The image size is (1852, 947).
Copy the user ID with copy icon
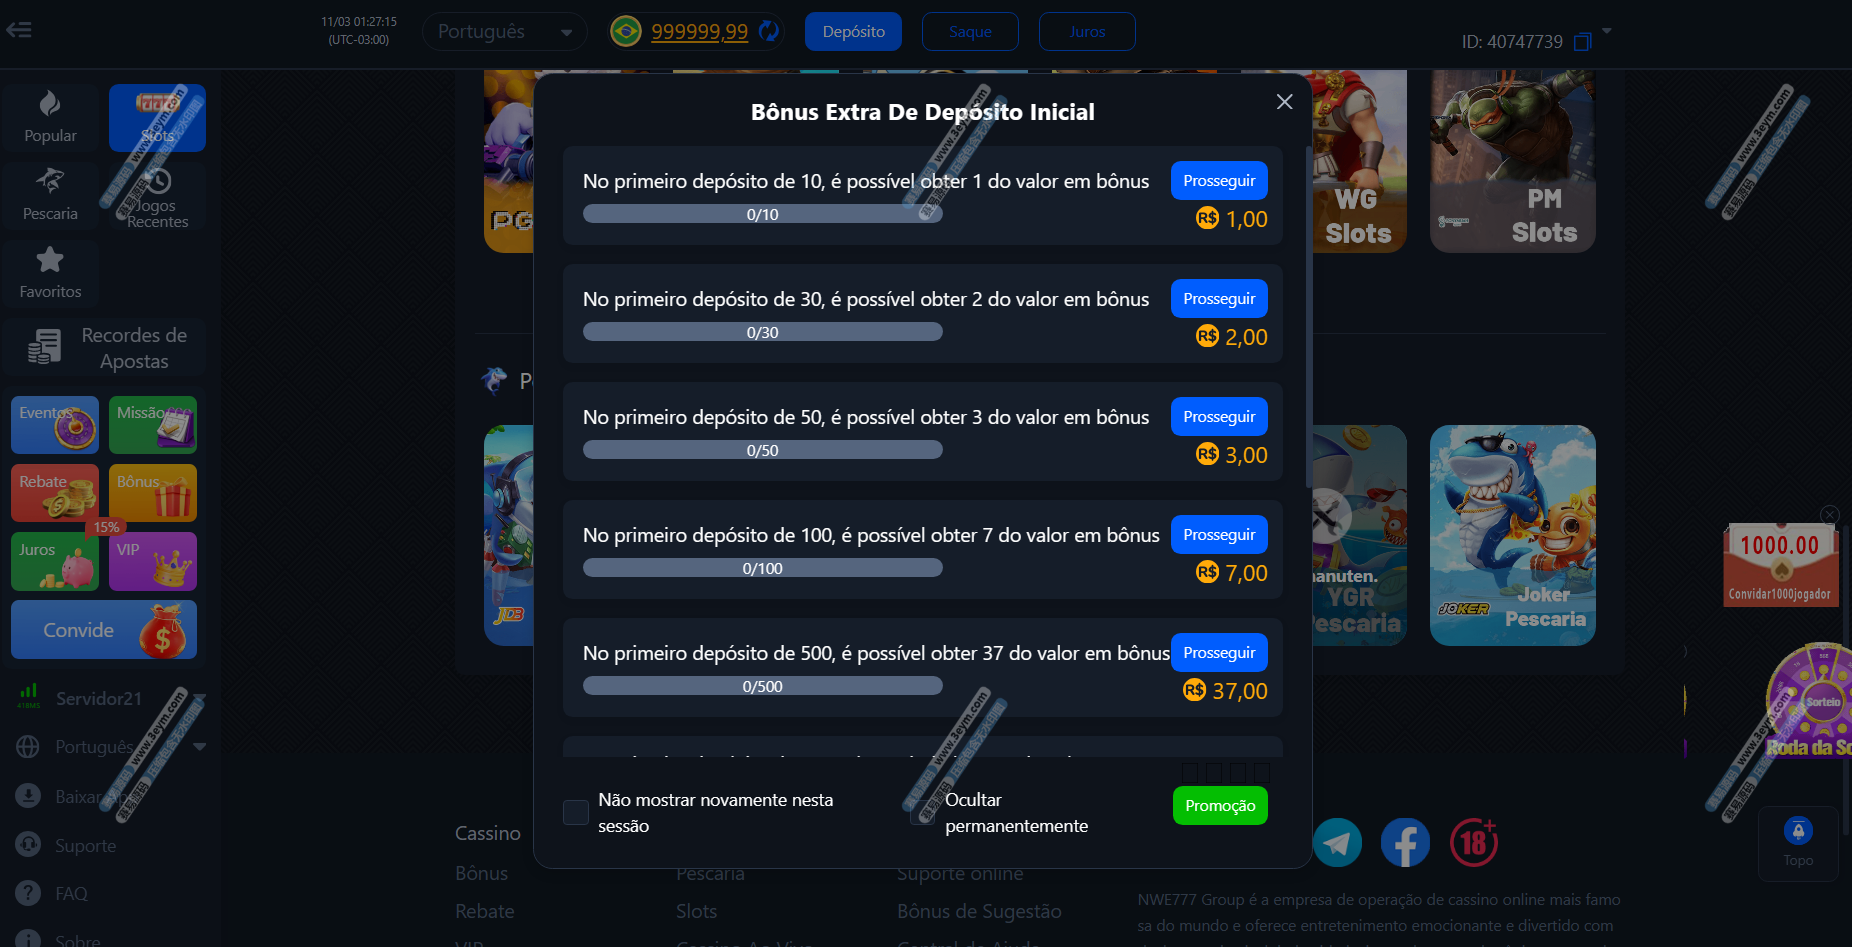tap(1582, 42)
